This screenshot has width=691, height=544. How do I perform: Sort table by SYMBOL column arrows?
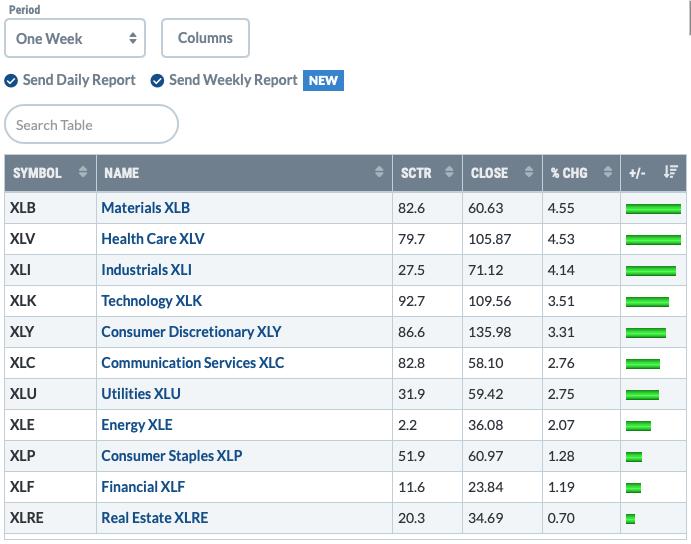tap(82, 172)
